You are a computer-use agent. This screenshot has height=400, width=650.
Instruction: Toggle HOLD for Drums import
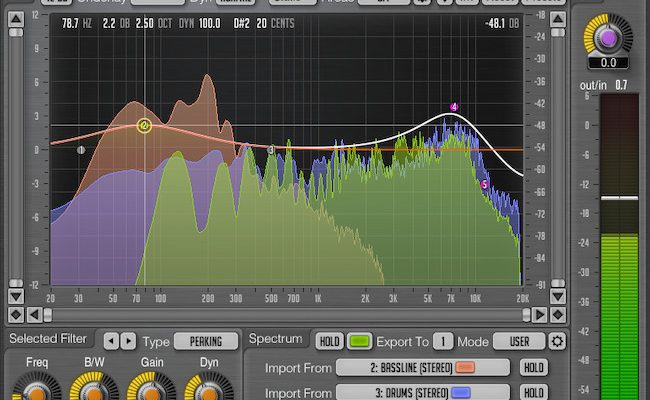[x=534, y=392]
